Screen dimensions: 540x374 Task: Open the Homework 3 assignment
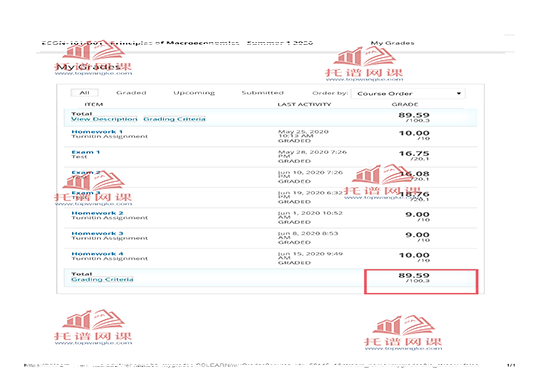click(97, 233)
